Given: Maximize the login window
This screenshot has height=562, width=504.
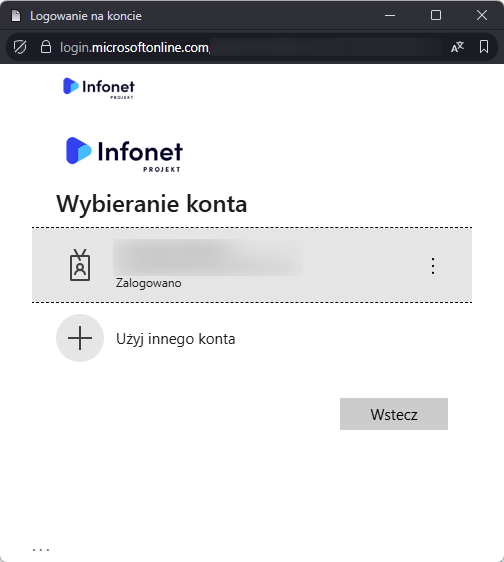Looking at the screenshot, I should click(x=436, y=15).
